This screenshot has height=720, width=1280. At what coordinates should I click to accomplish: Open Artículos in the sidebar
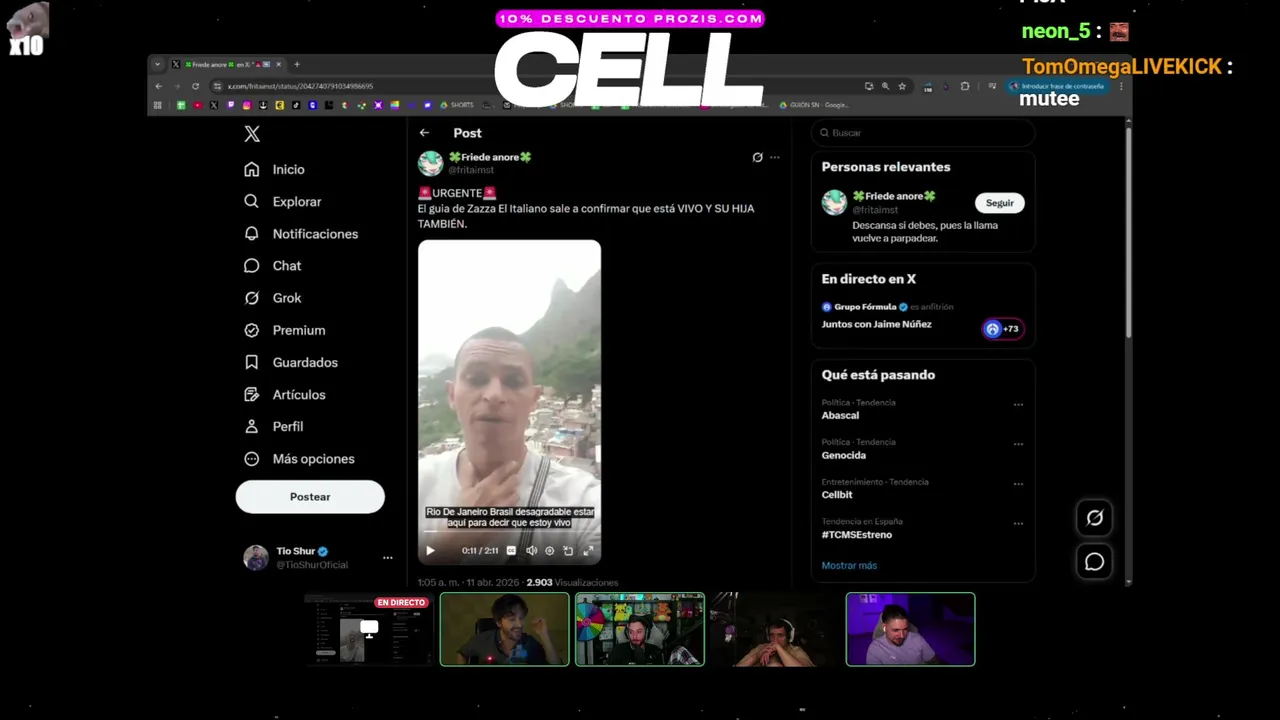(x=285, y=394)
